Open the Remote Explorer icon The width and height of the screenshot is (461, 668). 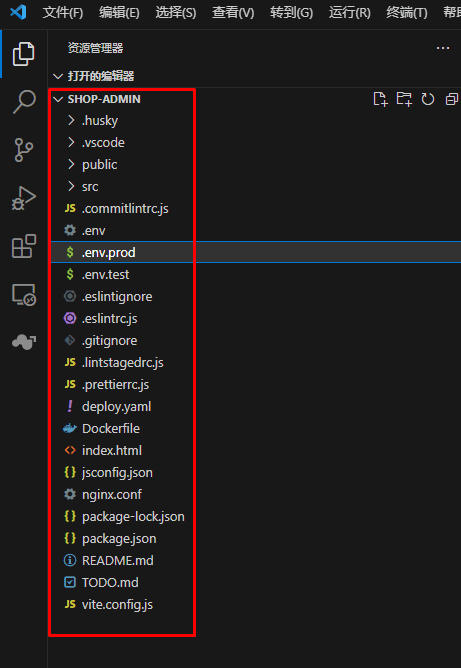(x=23, y=294)
